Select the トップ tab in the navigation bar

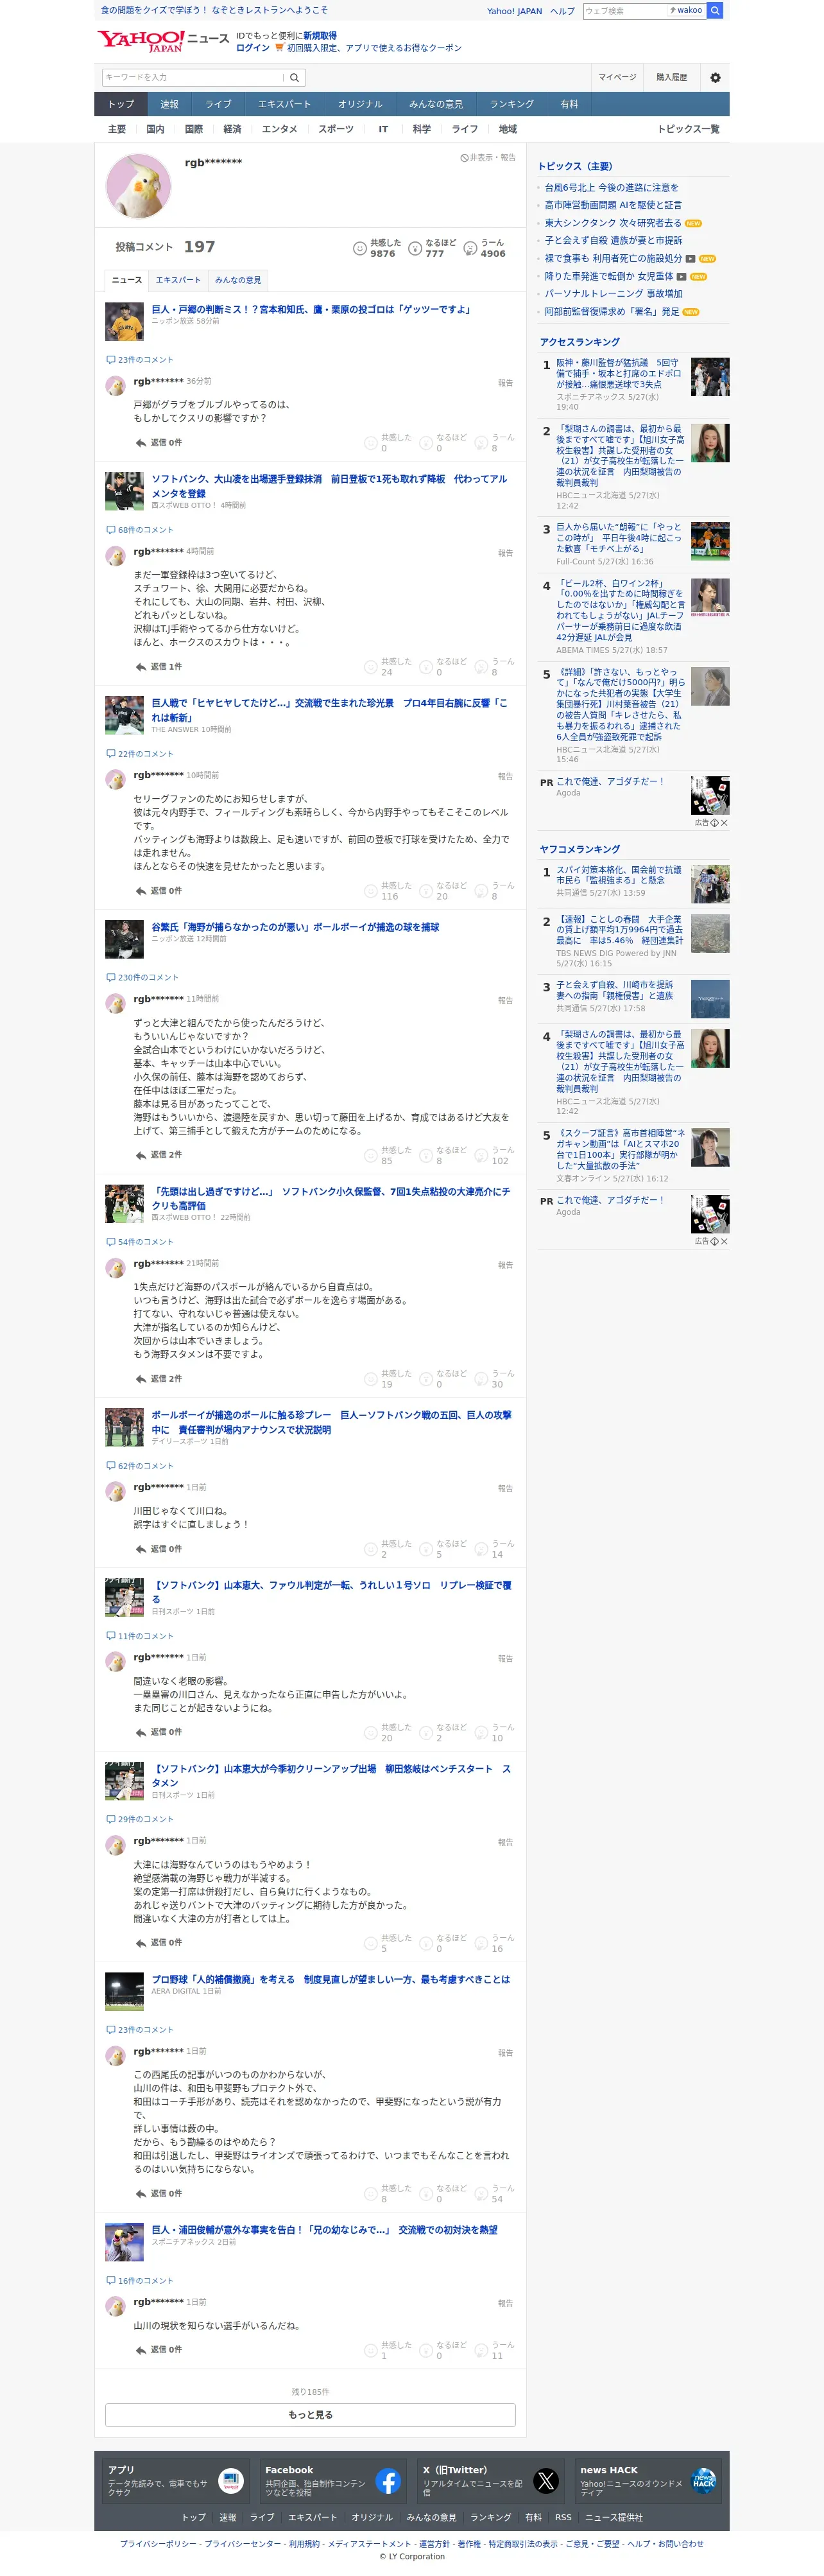coord(121,104)
